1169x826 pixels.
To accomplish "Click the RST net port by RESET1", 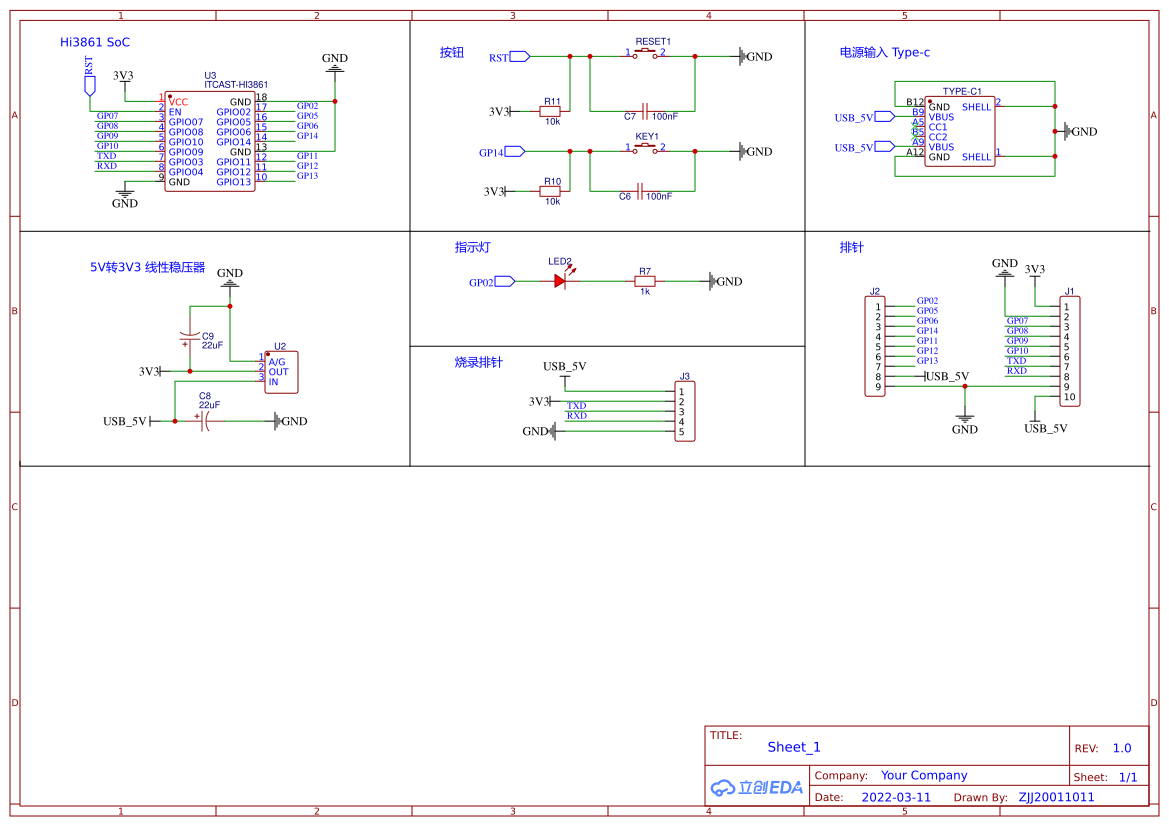I will click(509, 57).
